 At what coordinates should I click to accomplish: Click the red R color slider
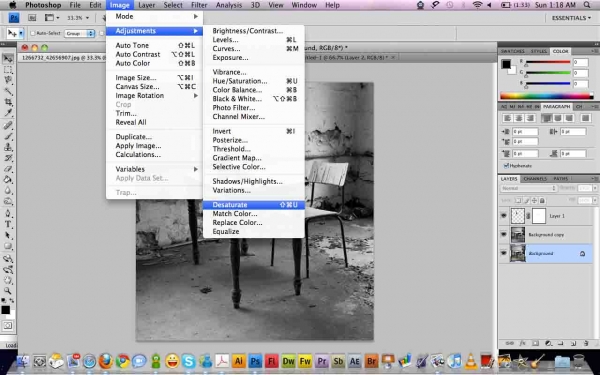(548, 62)
